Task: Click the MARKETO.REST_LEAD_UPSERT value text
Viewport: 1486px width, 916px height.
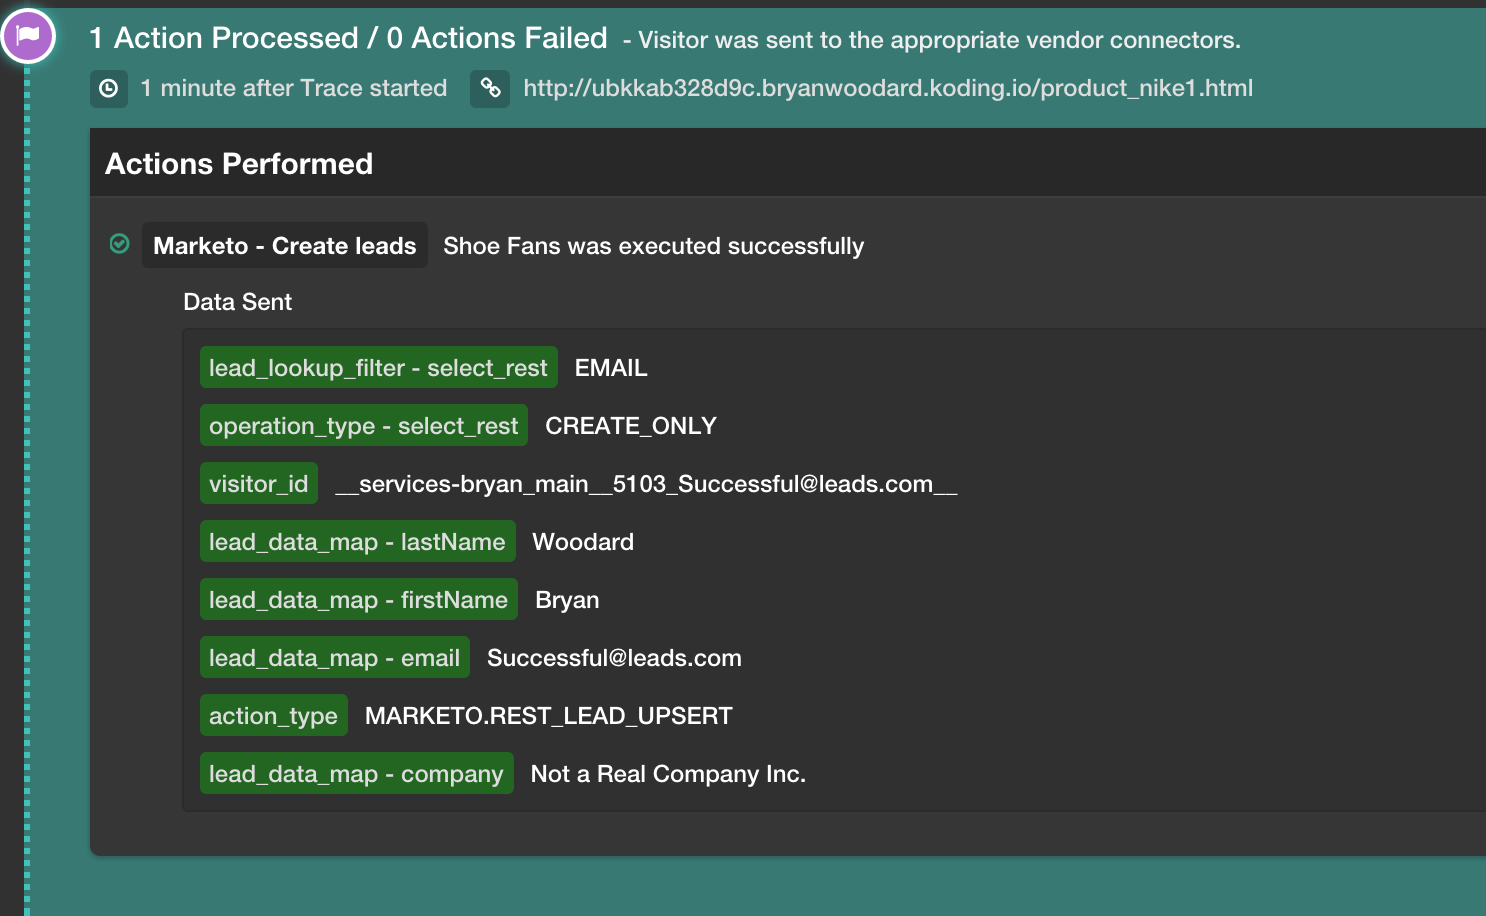Action: (548, 716)
